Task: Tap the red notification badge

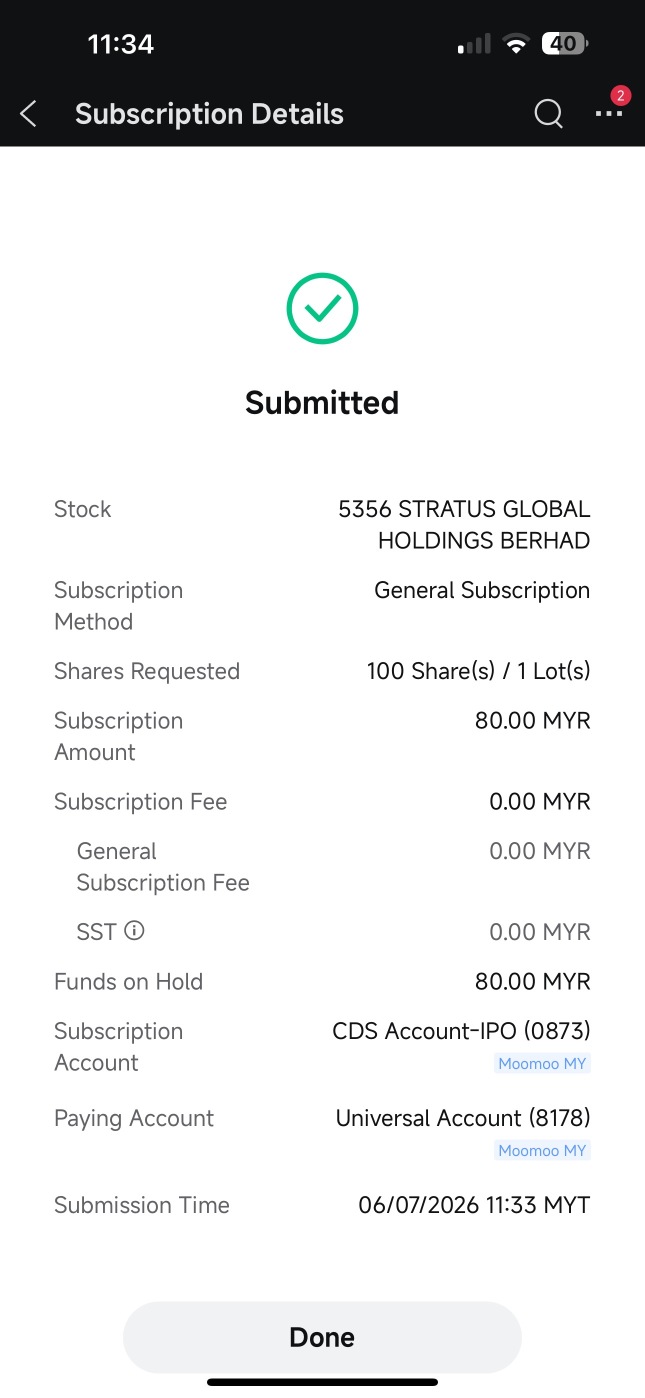Action: point(620,96)
